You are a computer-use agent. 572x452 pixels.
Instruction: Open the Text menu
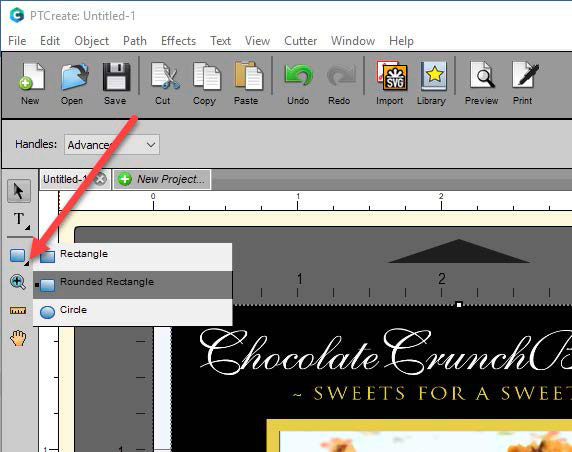point(221,41)
